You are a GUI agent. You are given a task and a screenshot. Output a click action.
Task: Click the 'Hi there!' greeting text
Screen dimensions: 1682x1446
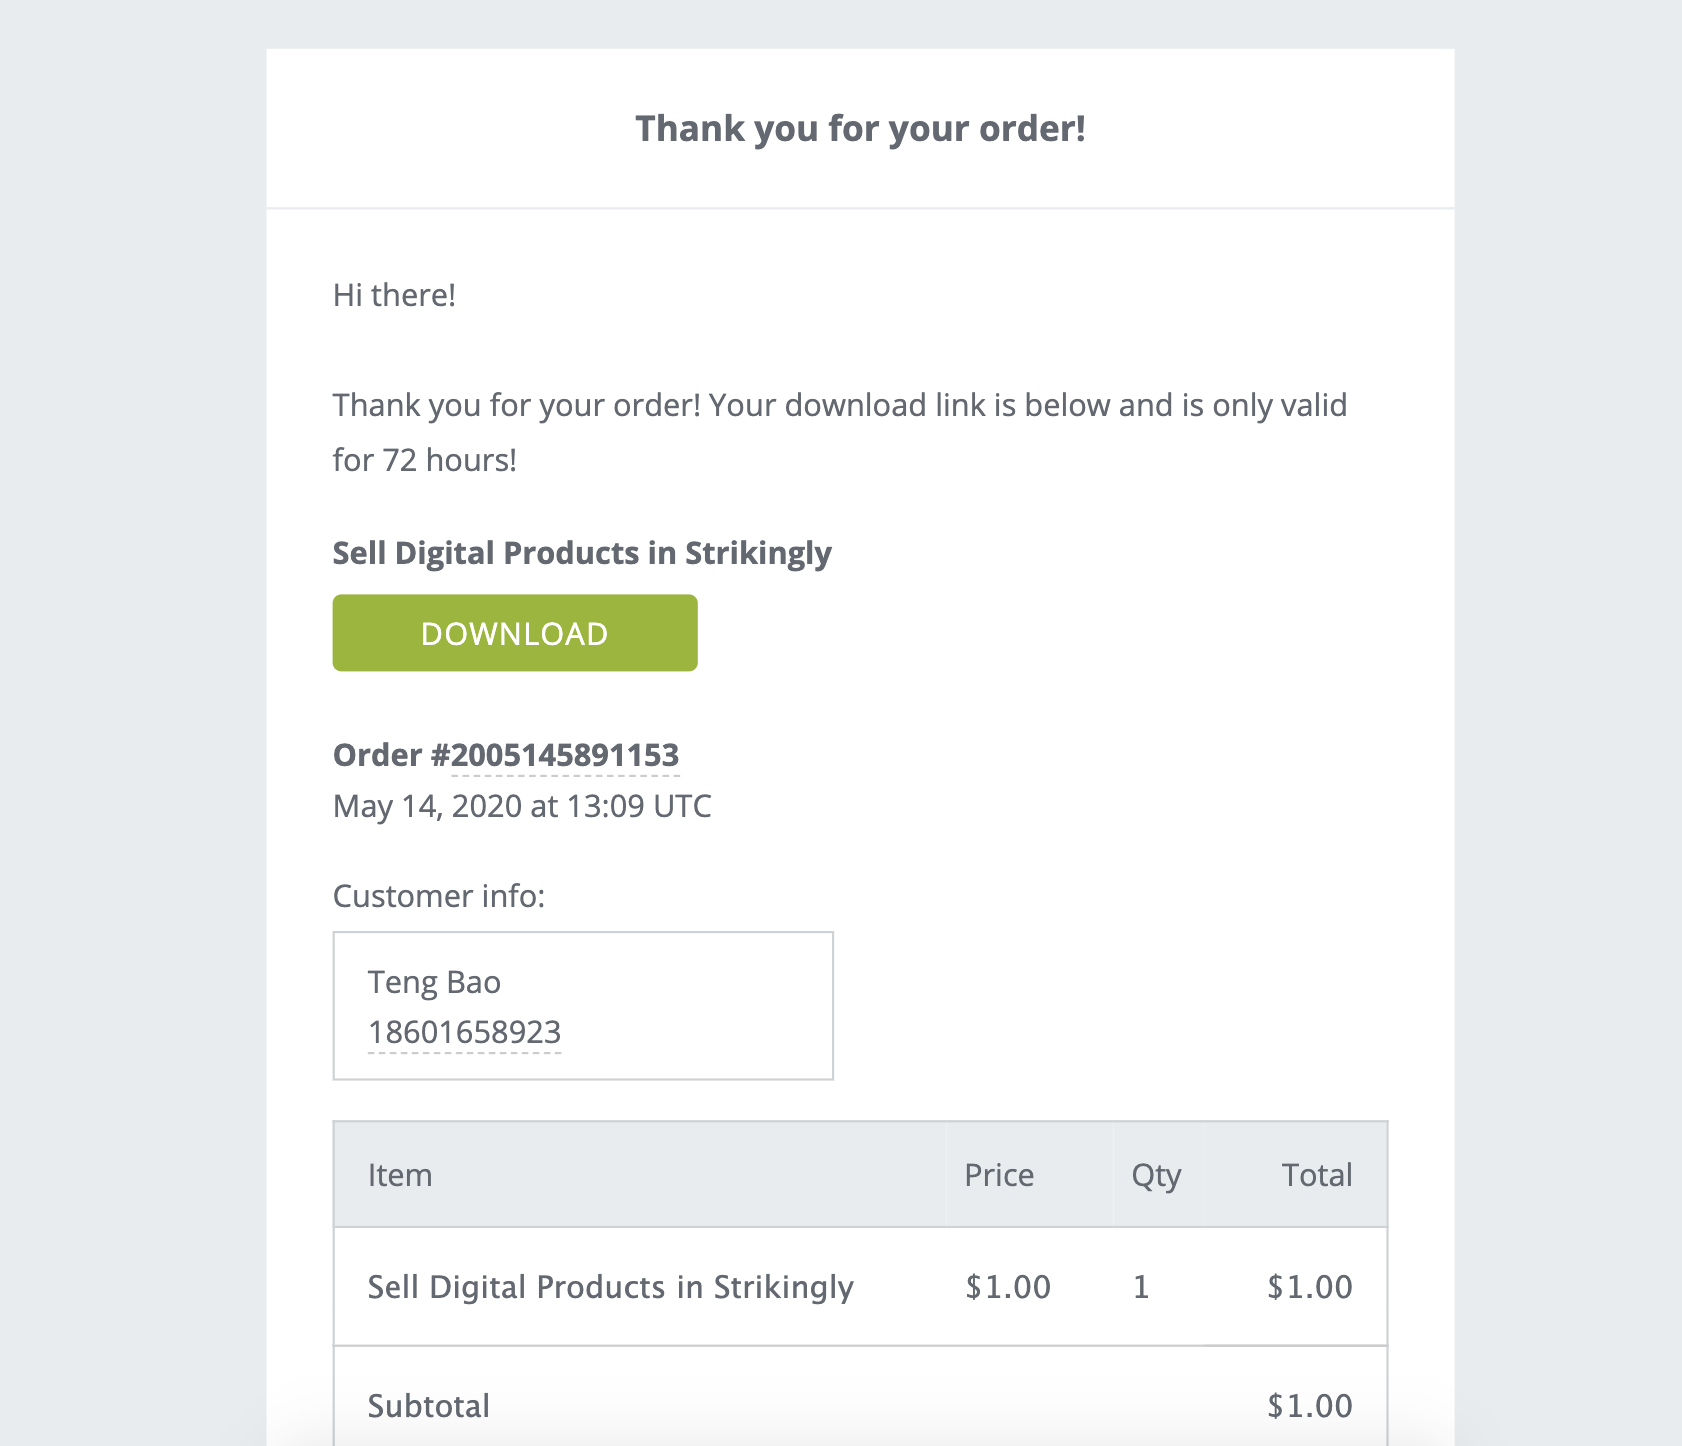[394, 295]
